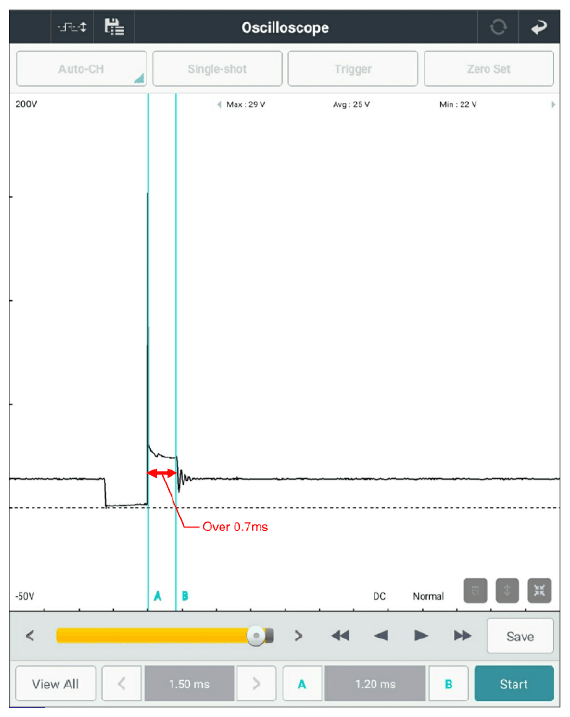
Task: Click the save-data list icon in header
Action: click(114, 27)
